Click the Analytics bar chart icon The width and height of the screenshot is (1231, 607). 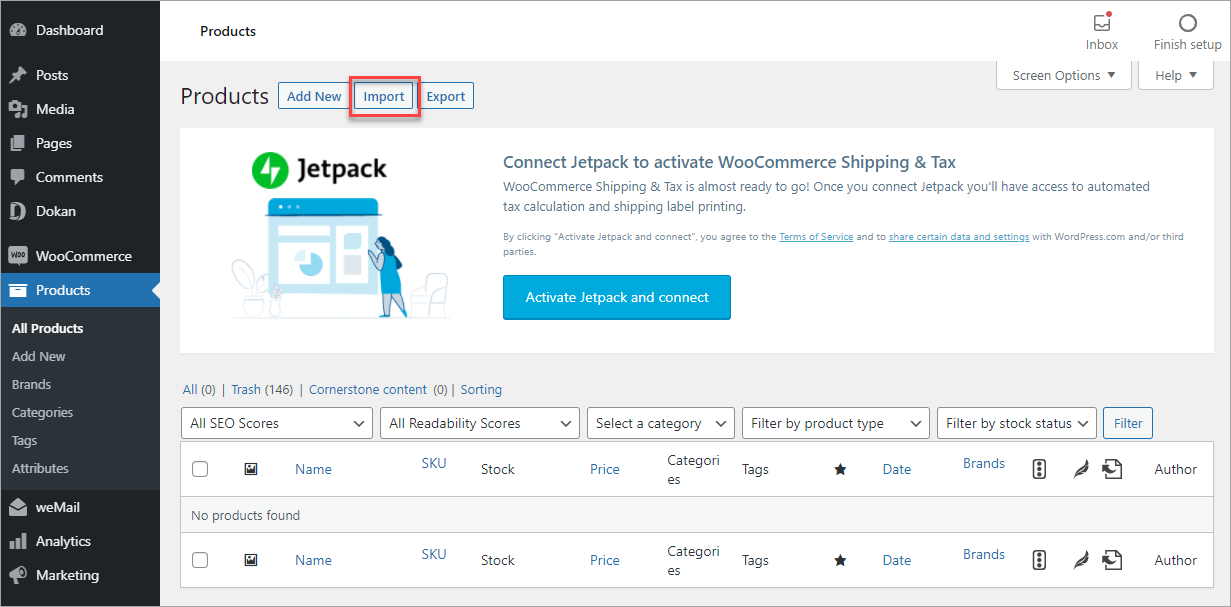[x=17, y=541]
